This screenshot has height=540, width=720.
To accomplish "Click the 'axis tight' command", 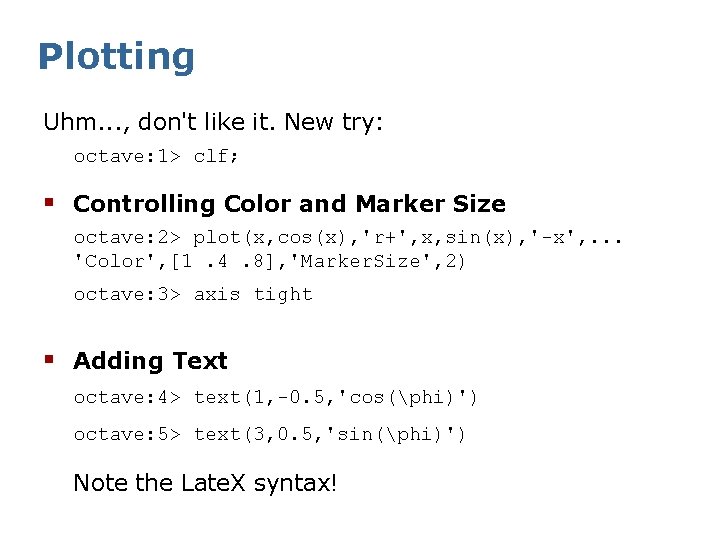I will (x=253, y=294).
